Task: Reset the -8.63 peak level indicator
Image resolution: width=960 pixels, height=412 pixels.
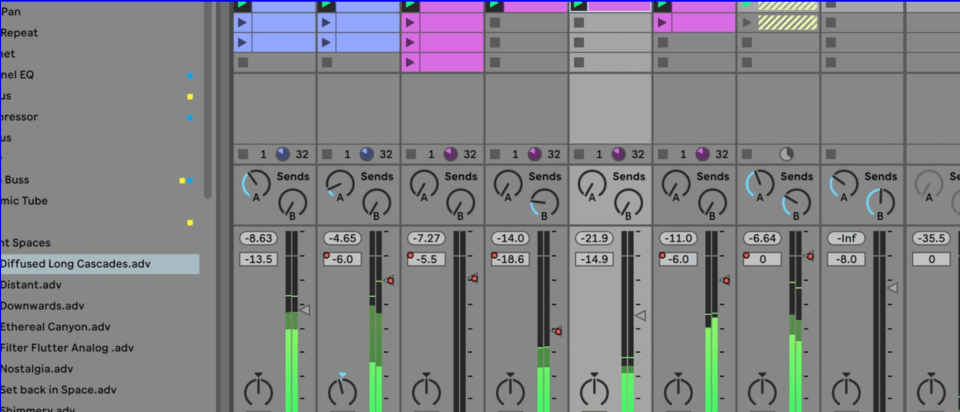Action: (258, 238)
